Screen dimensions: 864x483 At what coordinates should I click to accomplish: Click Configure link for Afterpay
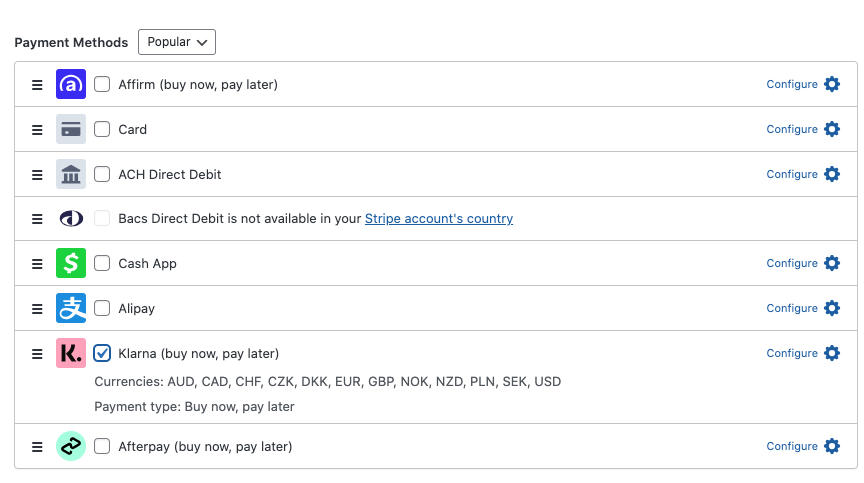tap(792, 447)
